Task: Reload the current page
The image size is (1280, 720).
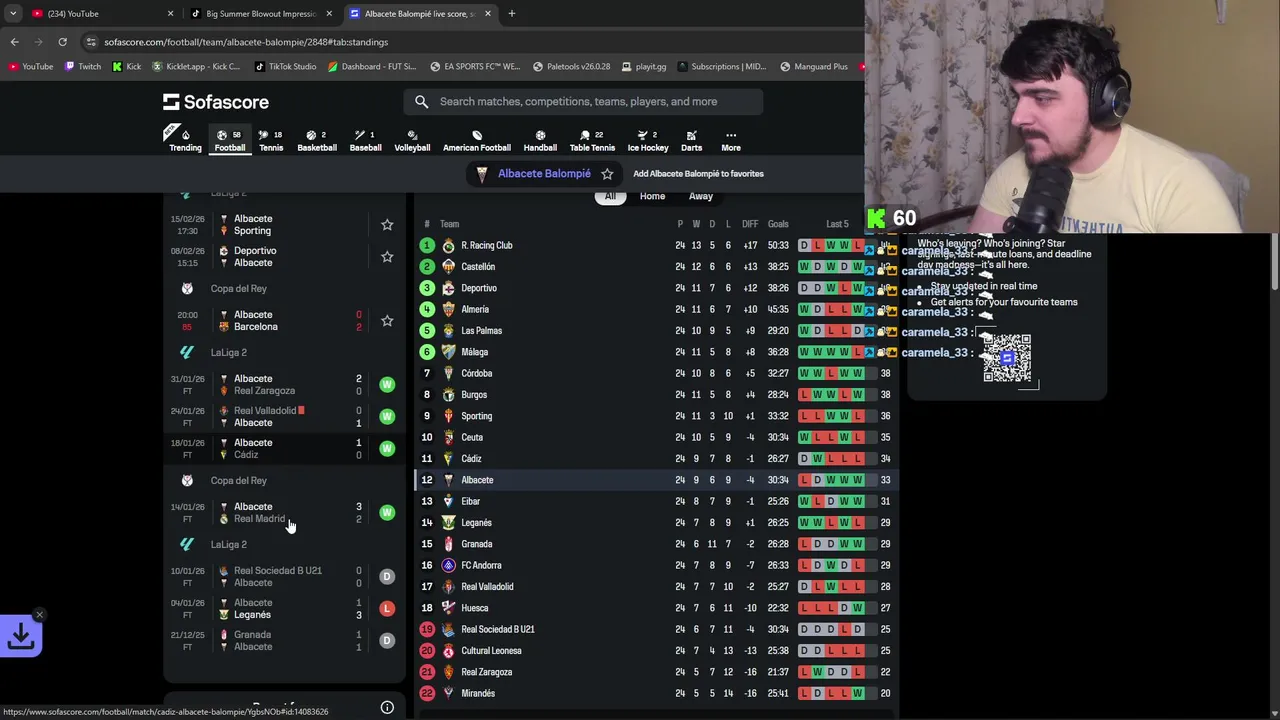Action: click(62, 42)
